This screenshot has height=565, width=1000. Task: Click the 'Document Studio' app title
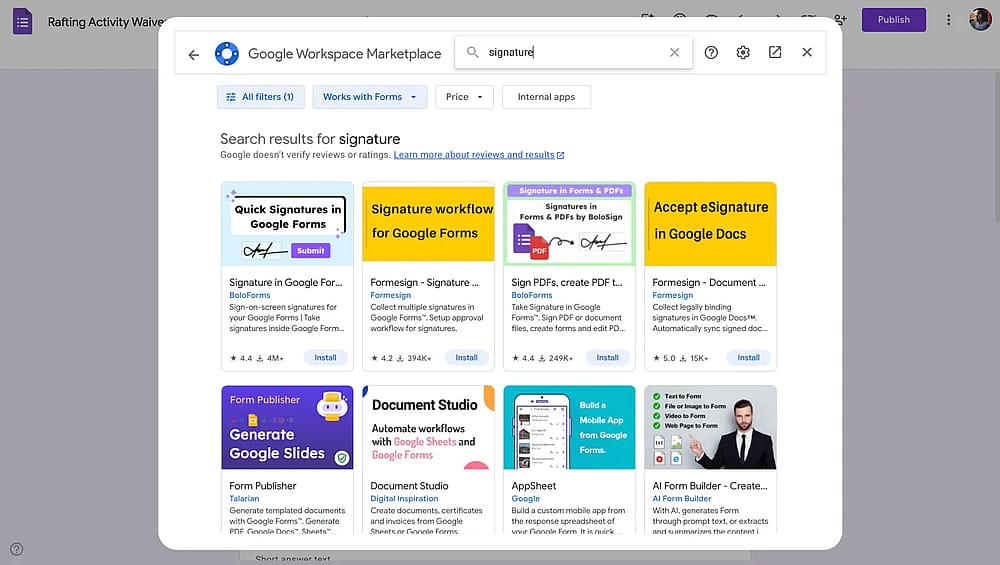pyautogui.click(x=409, y=486)
